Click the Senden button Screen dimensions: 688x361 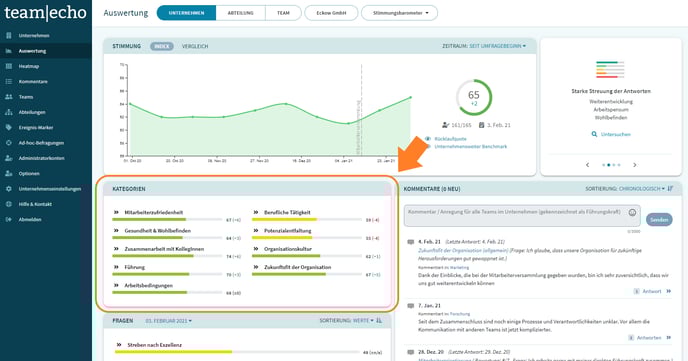coord(659,219)
